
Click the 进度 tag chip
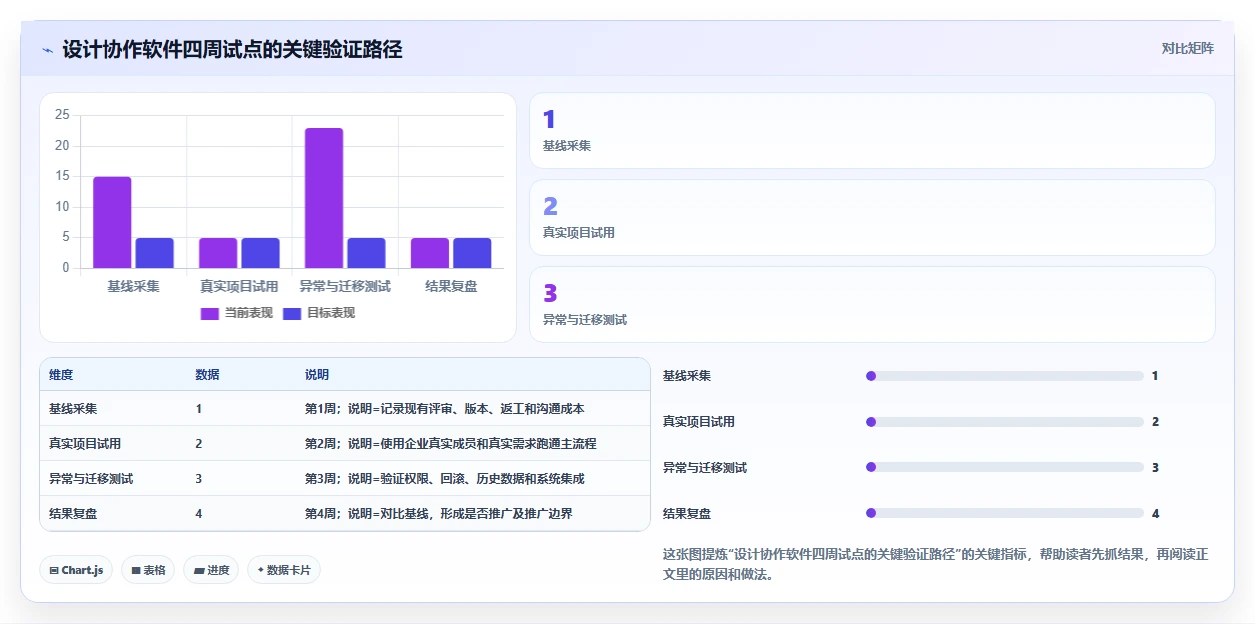211,570
